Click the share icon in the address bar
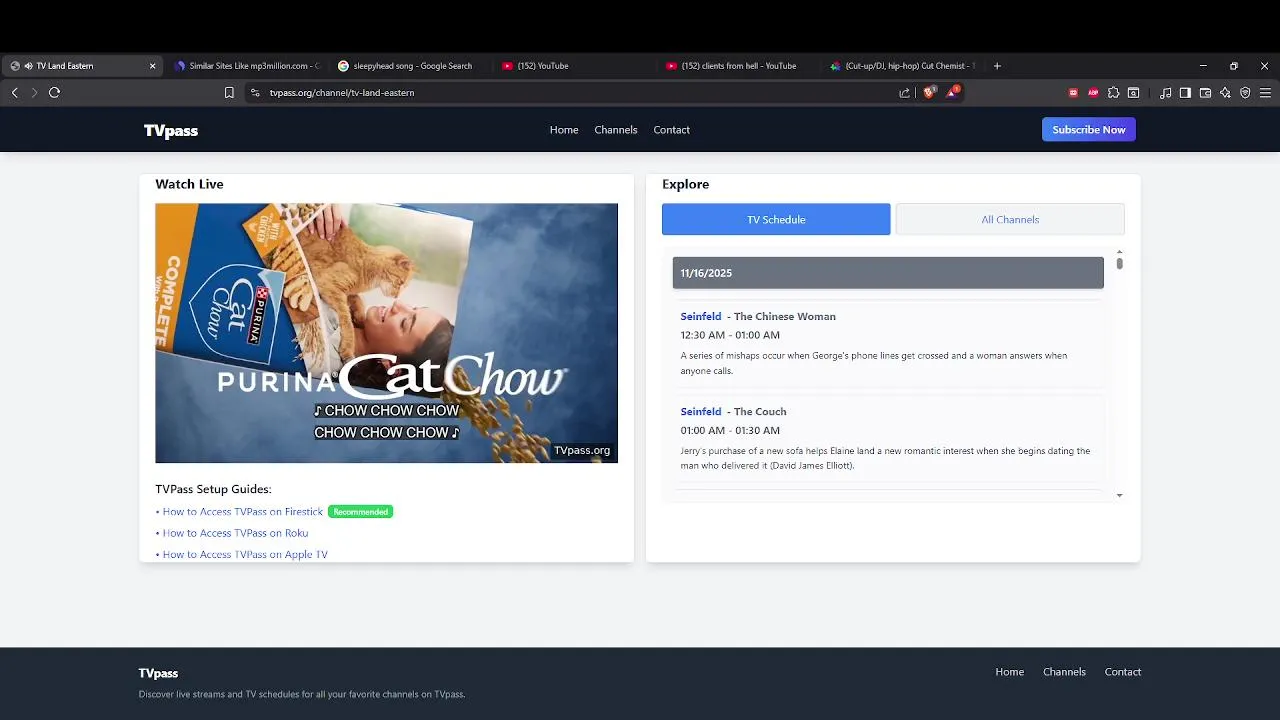This screenshot has height=720, width=1280. click(904, 92)
